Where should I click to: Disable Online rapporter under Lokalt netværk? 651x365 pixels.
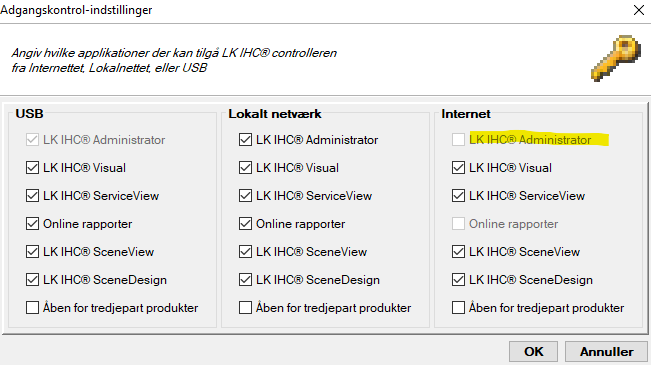(245, 224)
